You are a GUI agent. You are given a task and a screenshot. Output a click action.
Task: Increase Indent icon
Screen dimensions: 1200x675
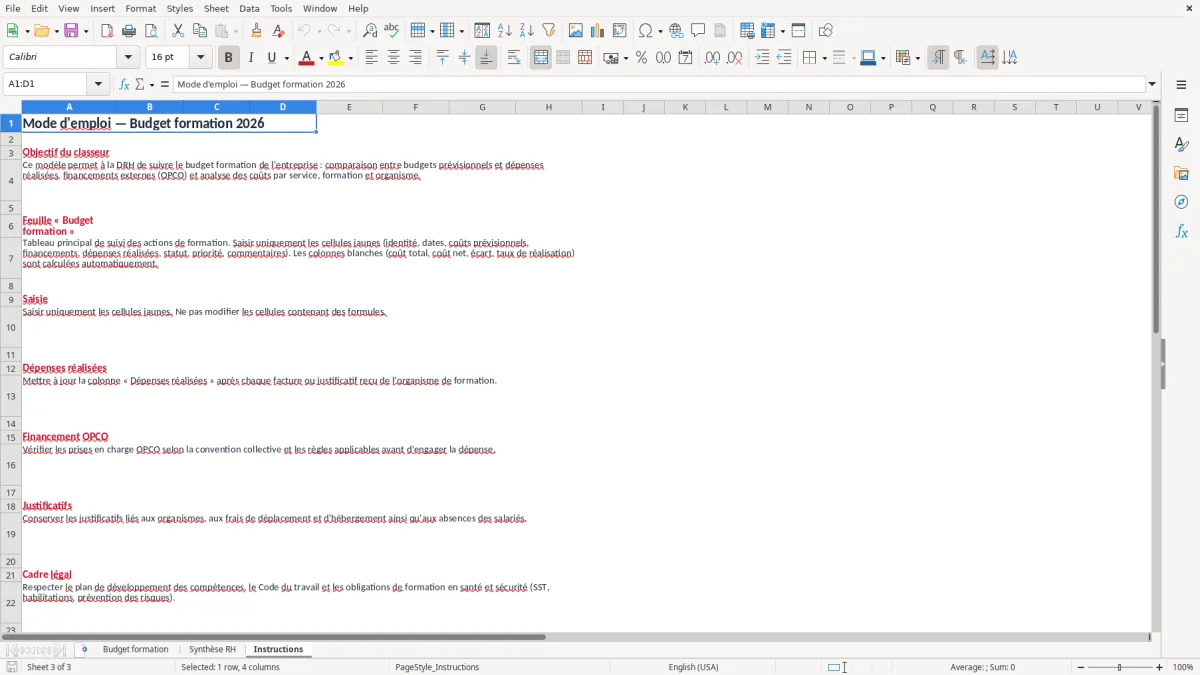pos(762,58)
